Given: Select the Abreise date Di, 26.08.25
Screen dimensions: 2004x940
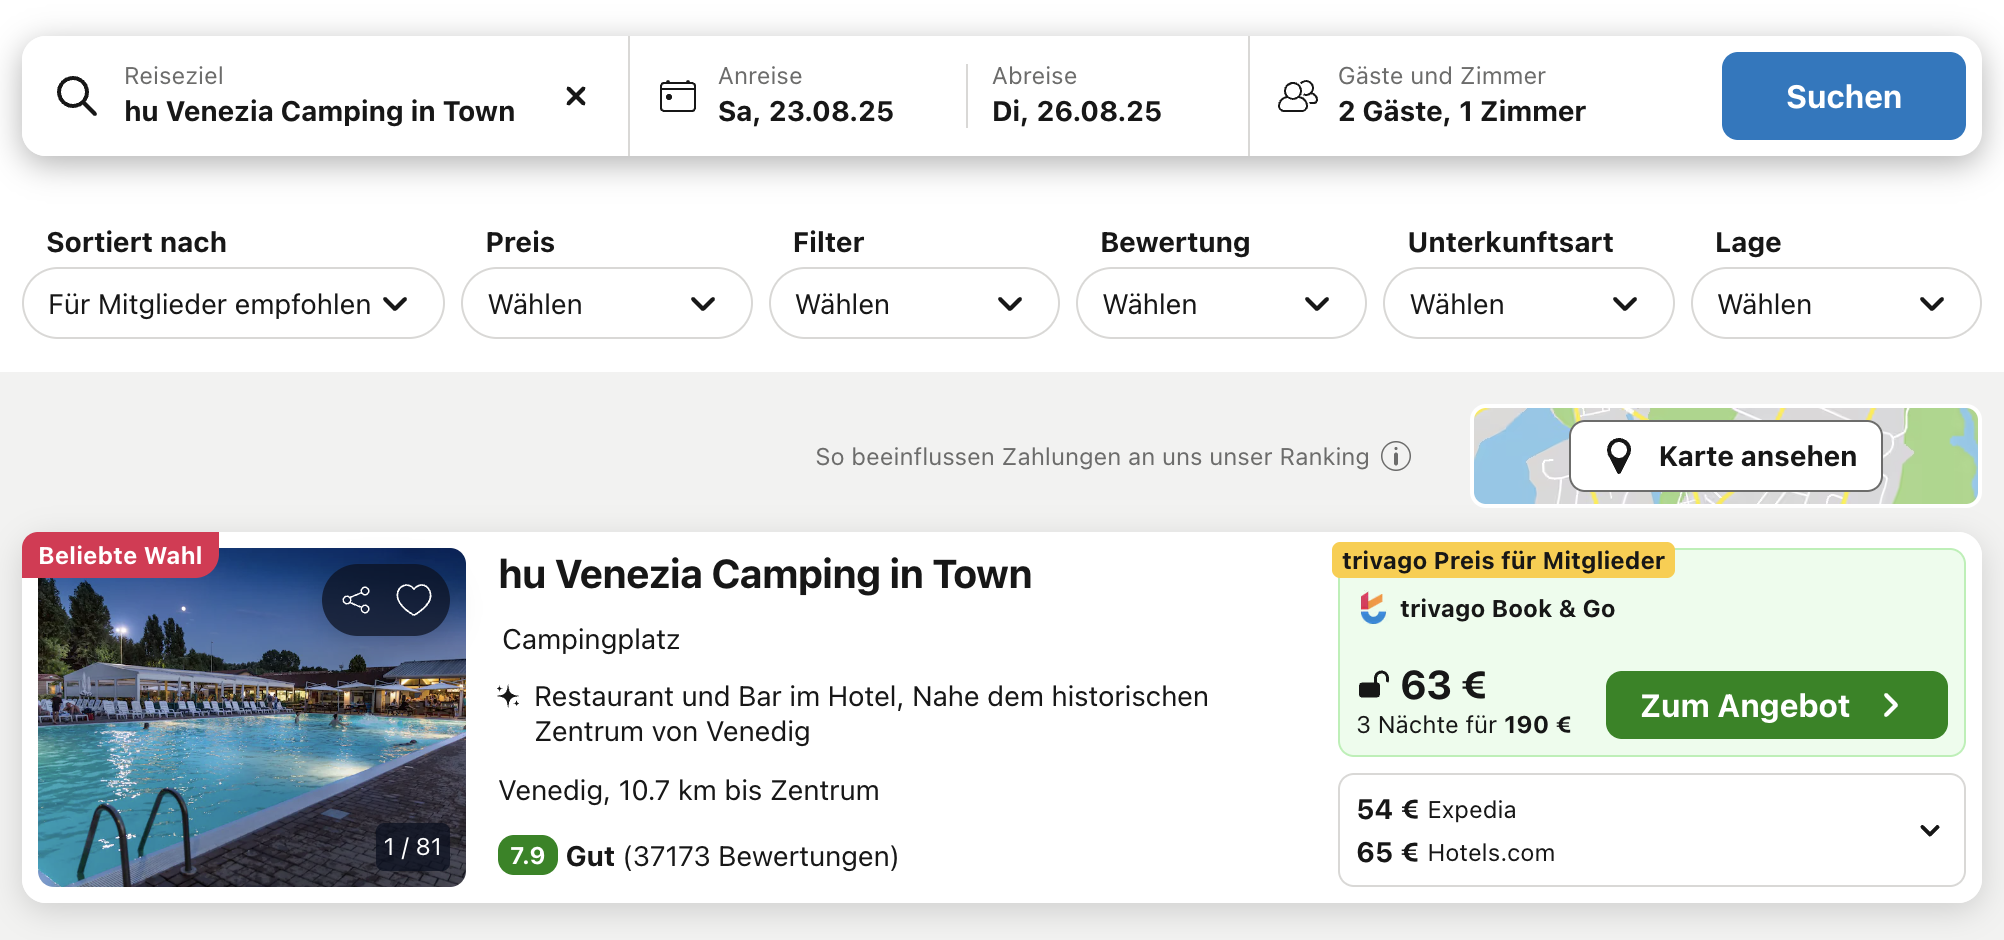Looking at the screenshot, I should 1077,96.
